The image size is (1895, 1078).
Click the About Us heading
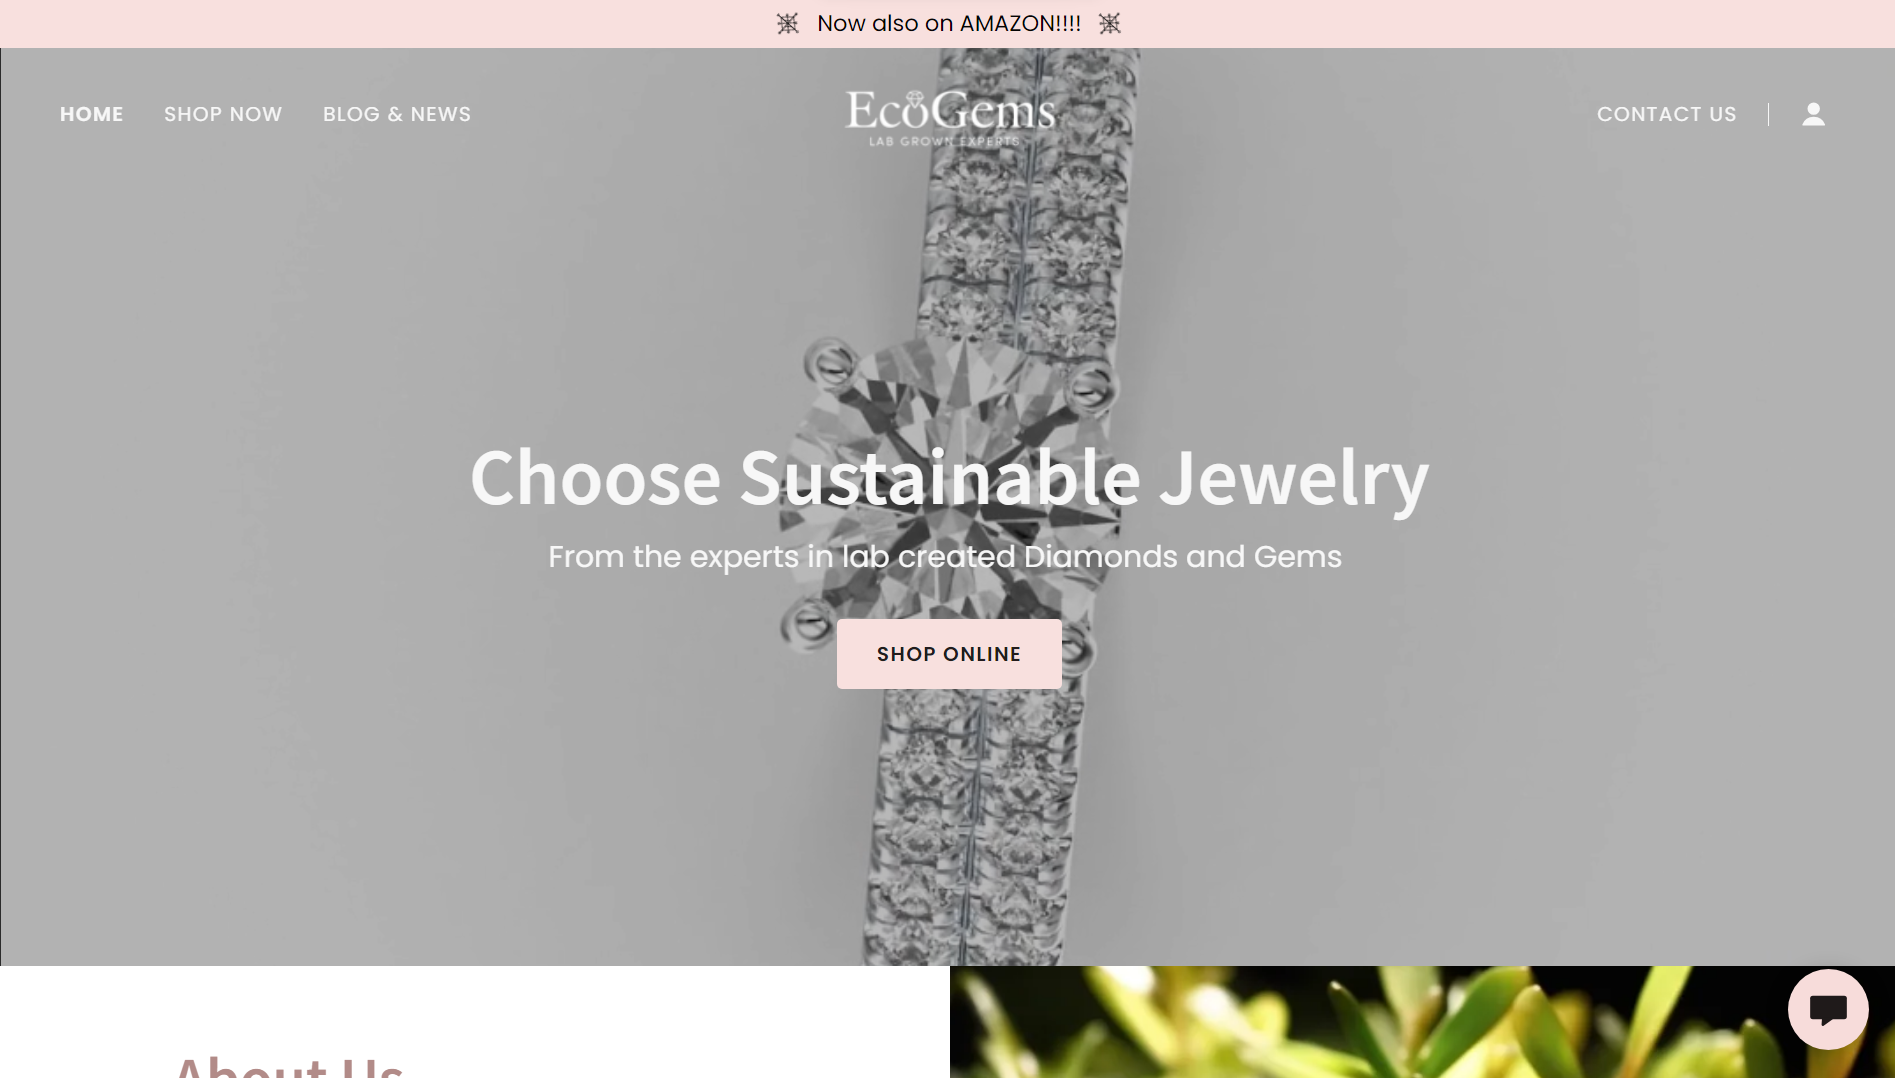pyautogui.click(x=289, y=1066)
